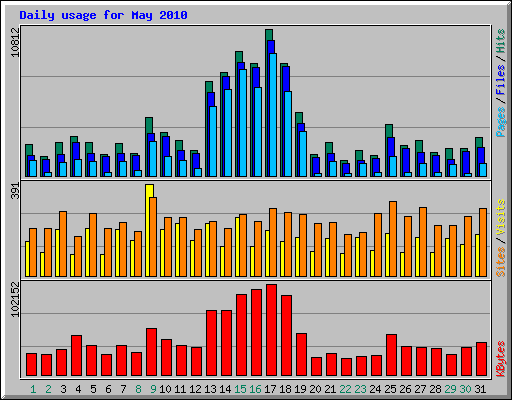
Task: Click day label 26 on the x-axis
Action: coord(405,389)
